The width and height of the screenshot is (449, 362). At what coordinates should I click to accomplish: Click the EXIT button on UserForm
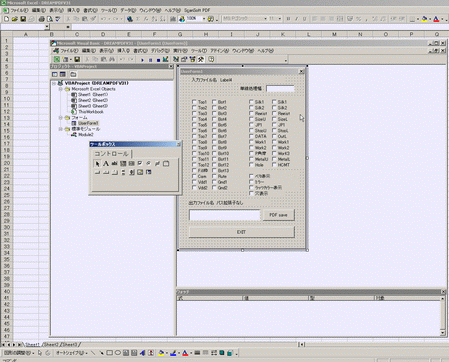242,232
